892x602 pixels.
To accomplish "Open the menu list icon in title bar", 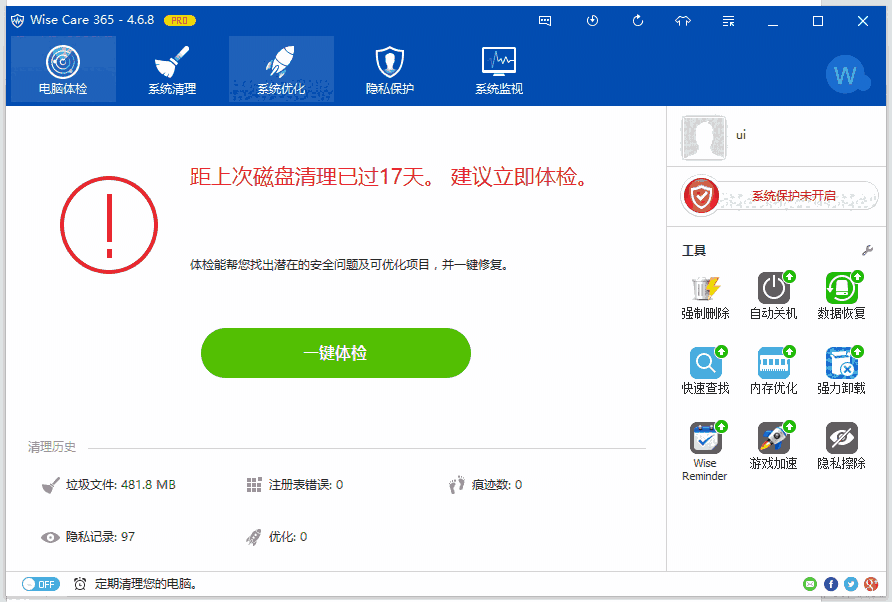I will click(x=728, y=21).
